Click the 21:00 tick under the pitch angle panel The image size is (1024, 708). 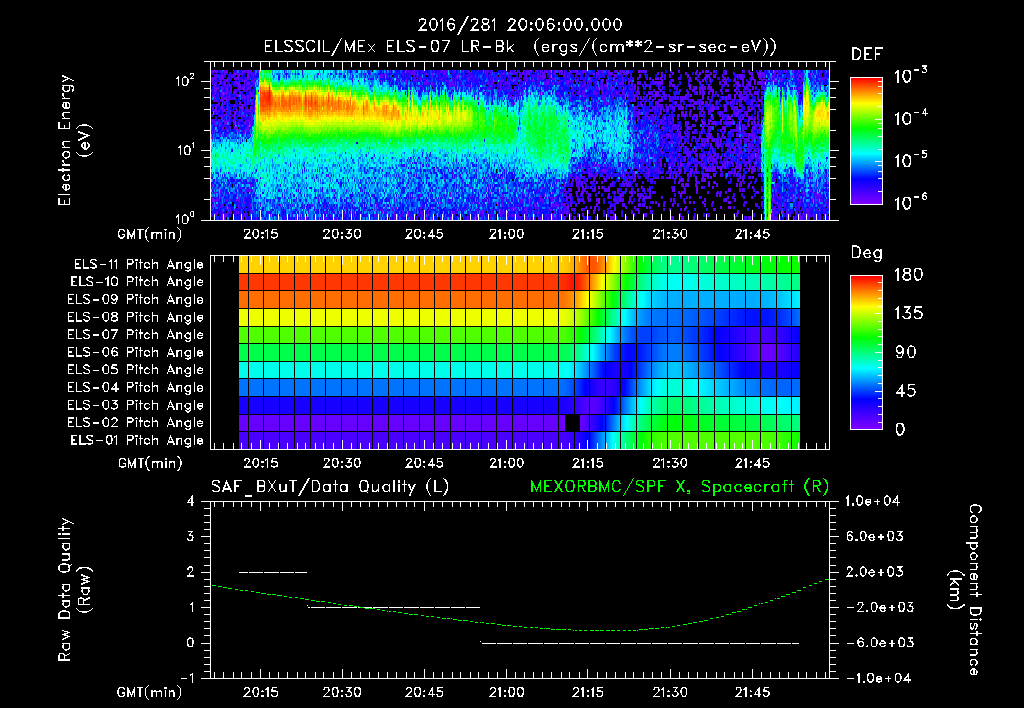point(506,463)
